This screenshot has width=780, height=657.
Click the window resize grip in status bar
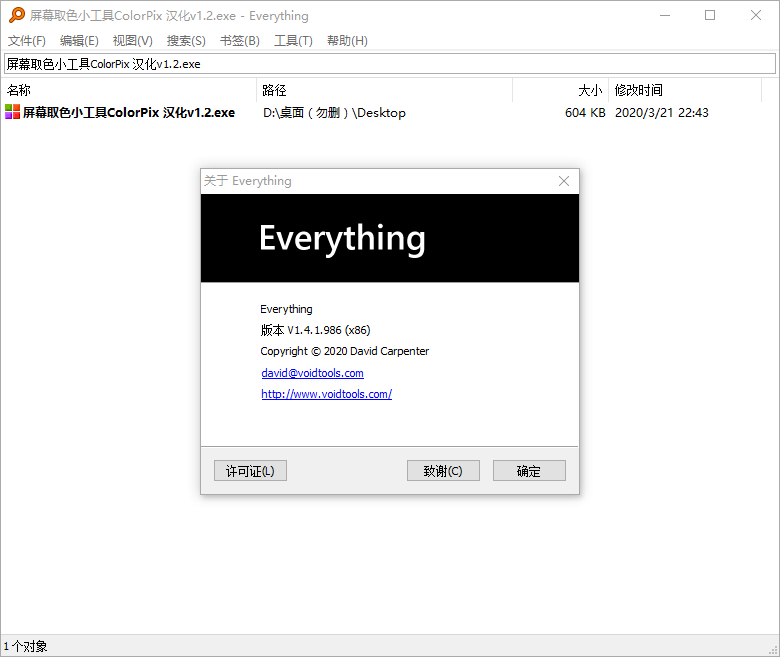tap(773, 650)
